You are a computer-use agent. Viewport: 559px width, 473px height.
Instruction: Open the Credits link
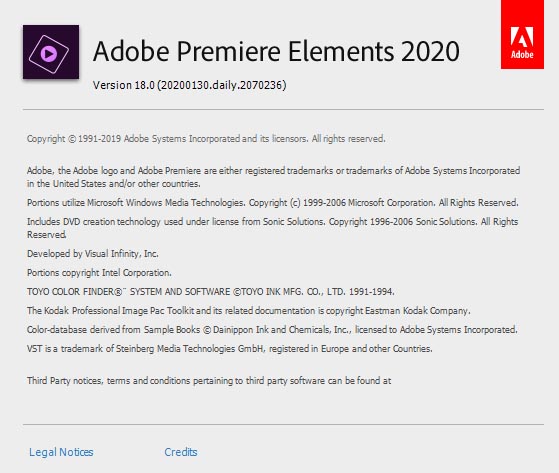181,452
